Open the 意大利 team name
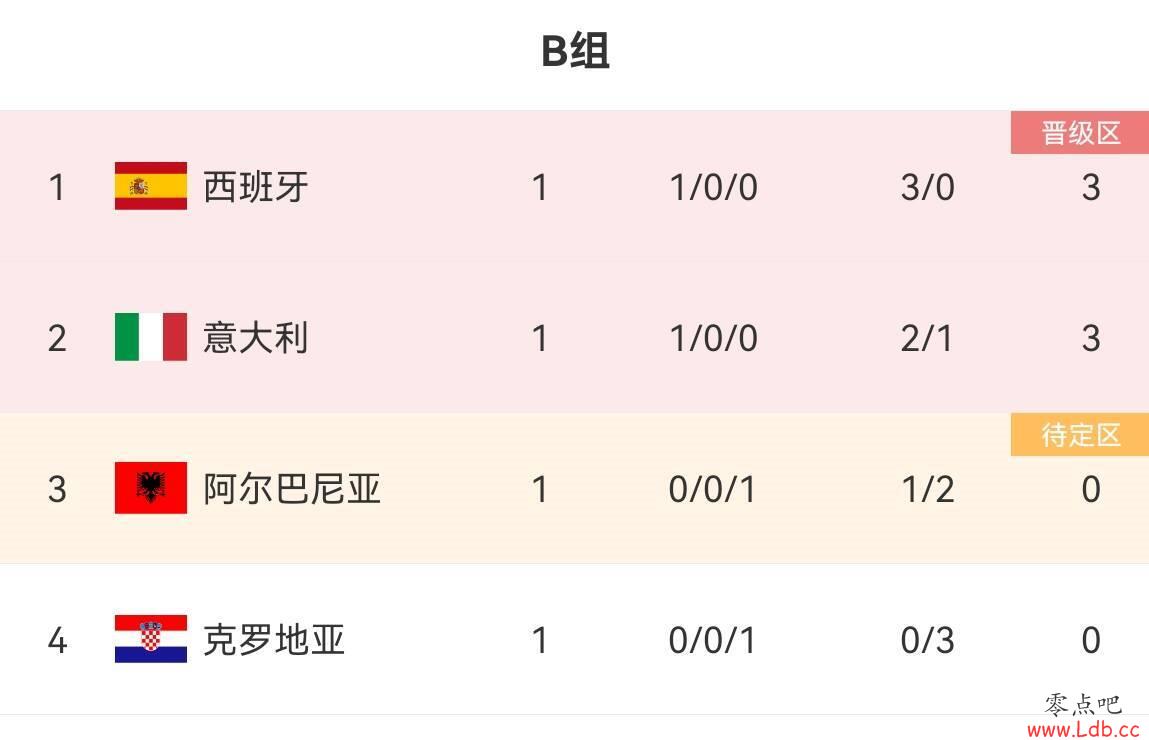The image size is (1149, 740). pyautogui.click(x=256, y=338)
